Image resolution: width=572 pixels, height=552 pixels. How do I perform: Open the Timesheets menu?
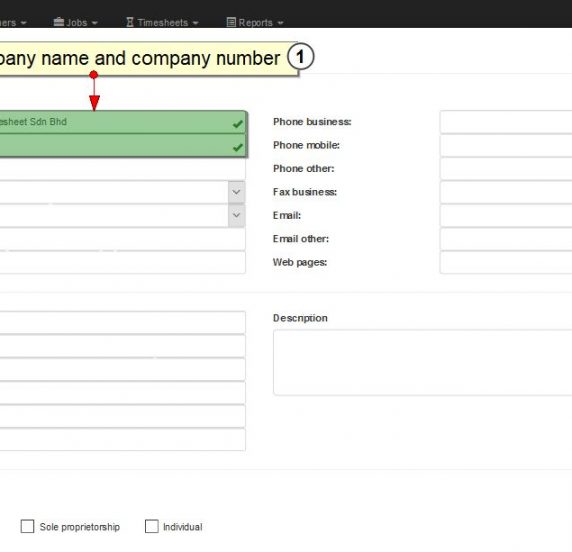coord(162,22)
